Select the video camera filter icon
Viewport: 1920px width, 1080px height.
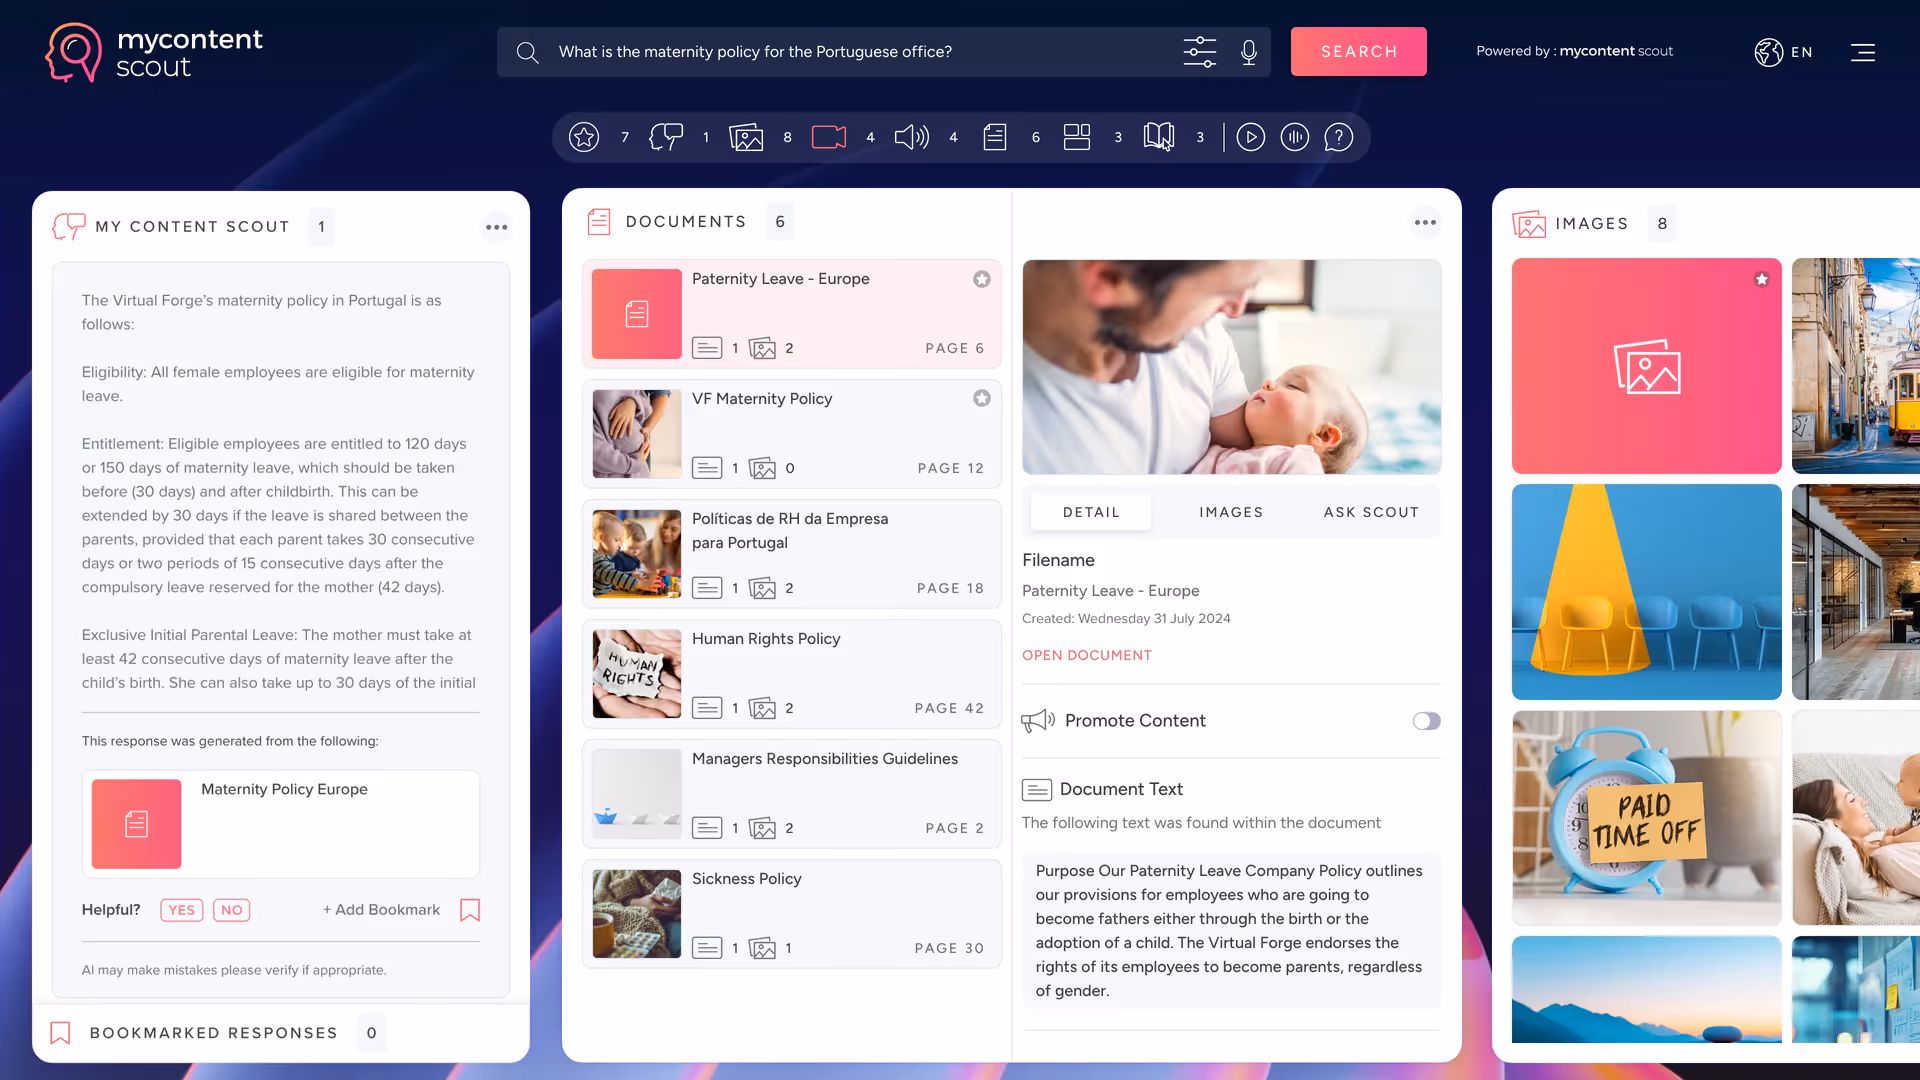(828, 137)
